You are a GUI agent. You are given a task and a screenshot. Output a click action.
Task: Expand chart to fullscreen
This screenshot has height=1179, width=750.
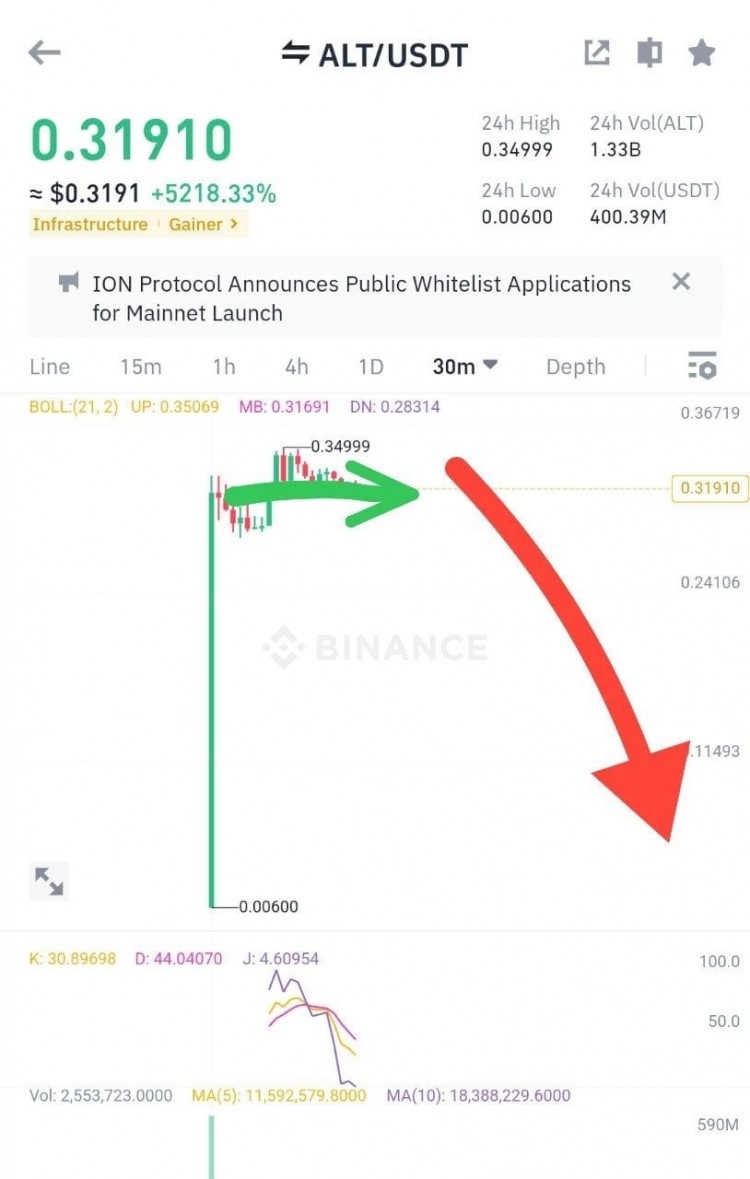pos(49,880)
